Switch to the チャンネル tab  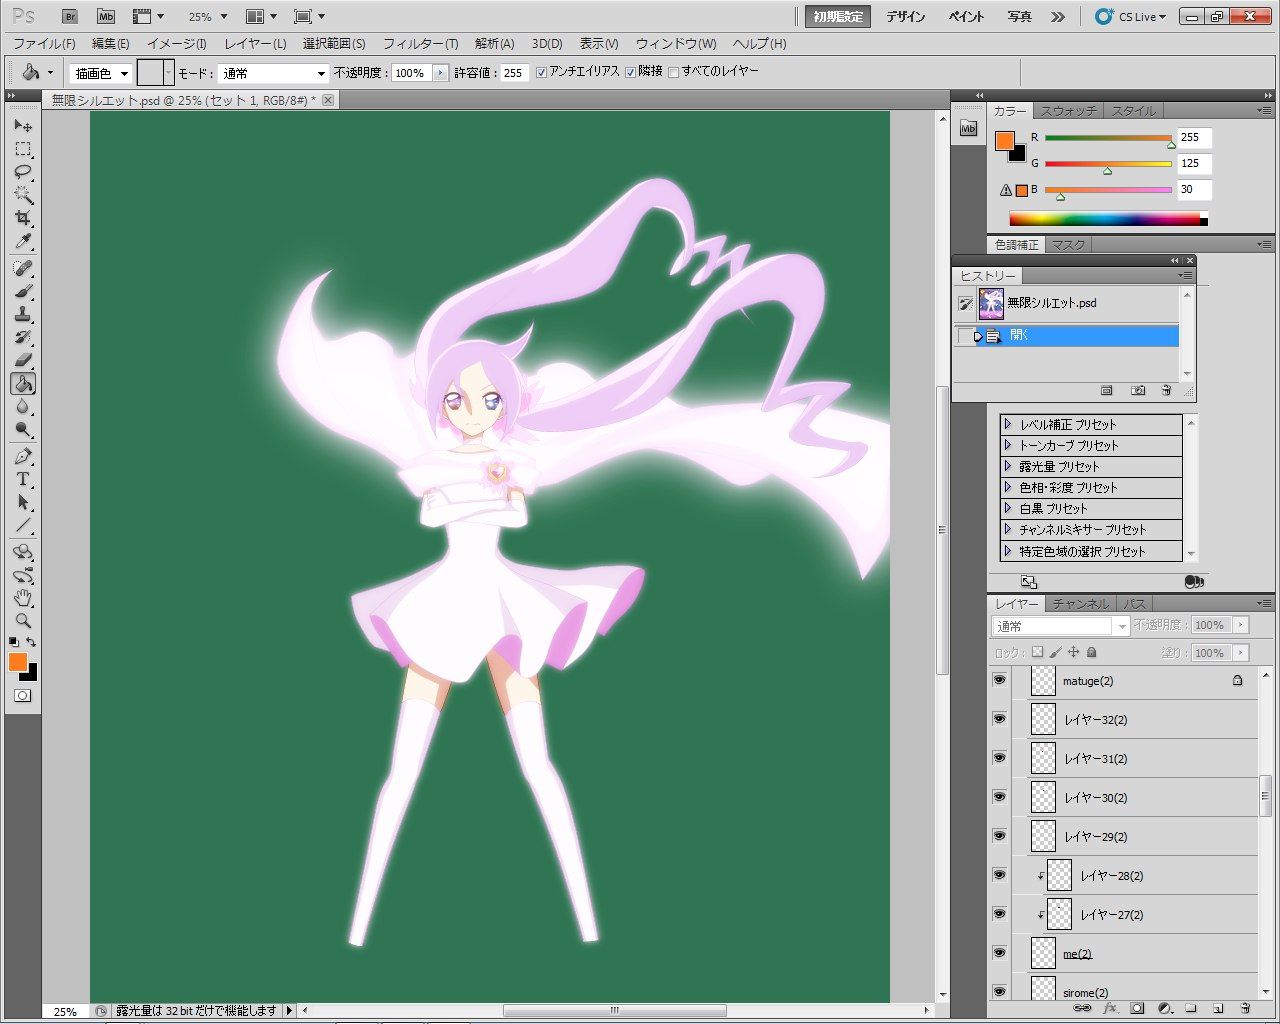pyautogui.click(x=1080, y=604)
